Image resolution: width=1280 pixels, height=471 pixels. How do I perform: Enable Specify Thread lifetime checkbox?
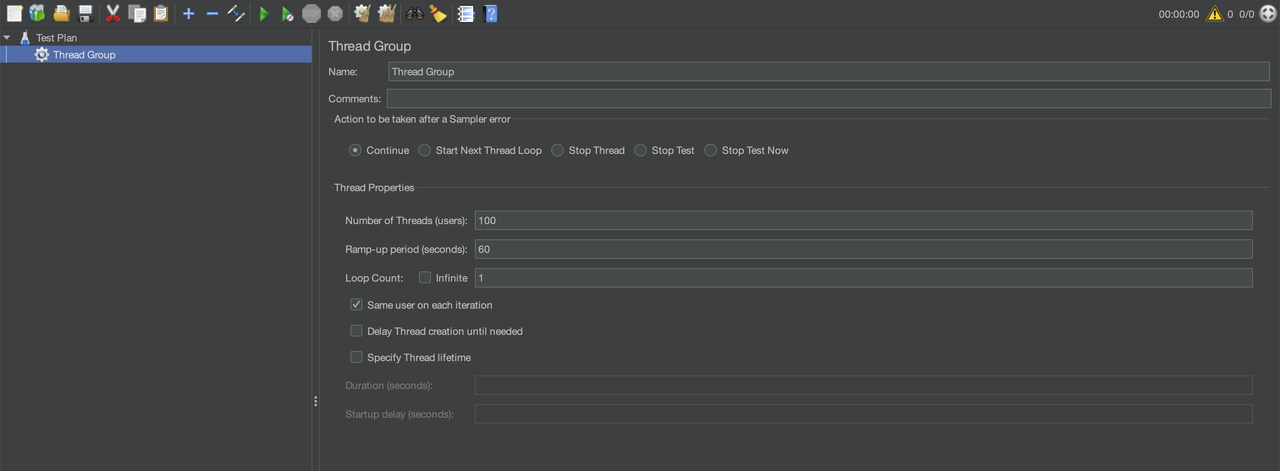pyautogui.click(x=356, y=357)
